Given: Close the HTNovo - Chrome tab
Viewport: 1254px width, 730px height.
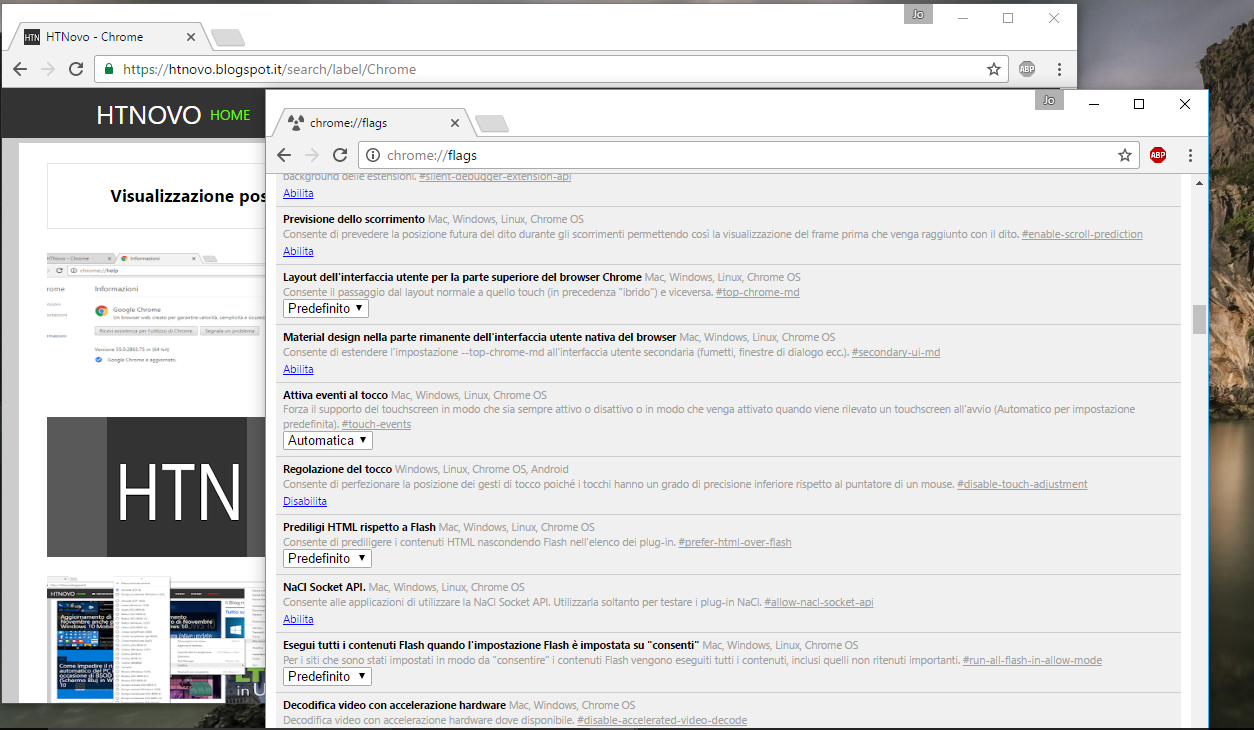Looking at the screenshot, I should (x=191, y=37).
